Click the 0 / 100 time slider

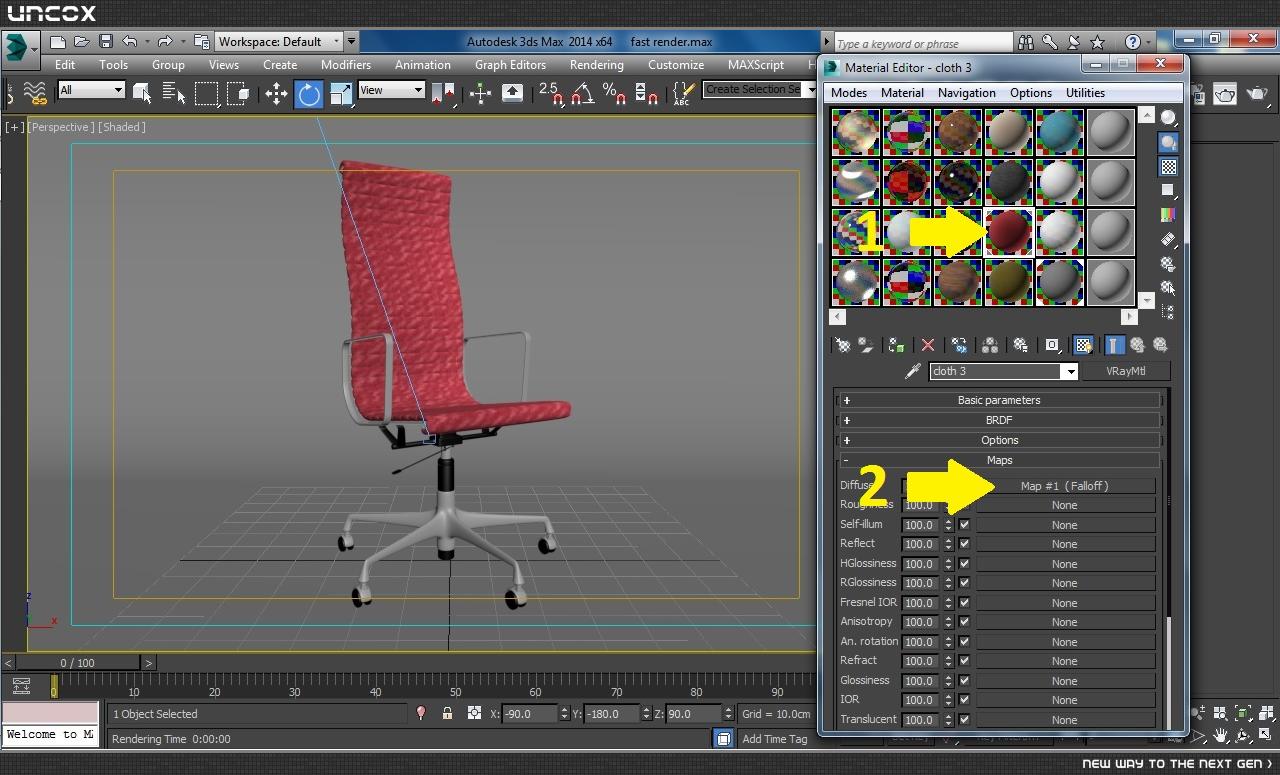pos(78,663)
